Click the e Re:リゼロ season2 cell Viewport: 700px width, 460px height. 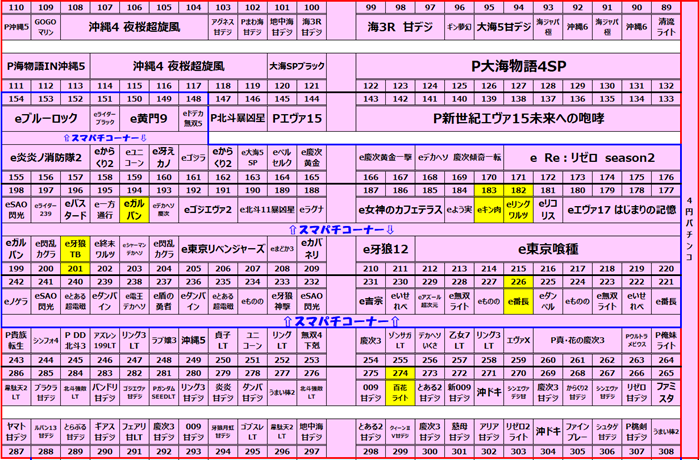[x=592, y=158]
